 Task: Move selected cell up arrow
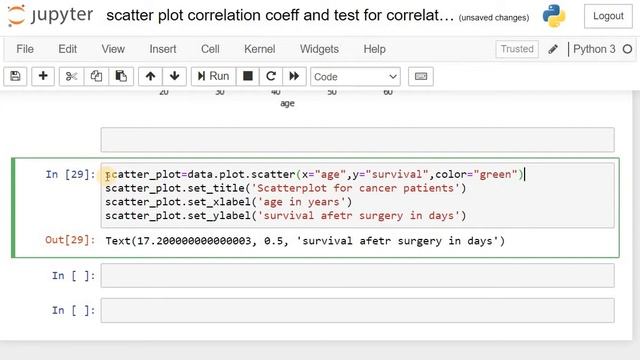(x=150, y=76)
